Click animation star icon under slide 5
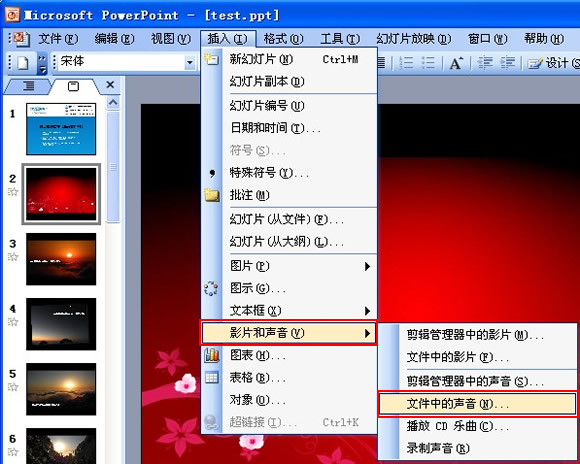 pos(13,387)
